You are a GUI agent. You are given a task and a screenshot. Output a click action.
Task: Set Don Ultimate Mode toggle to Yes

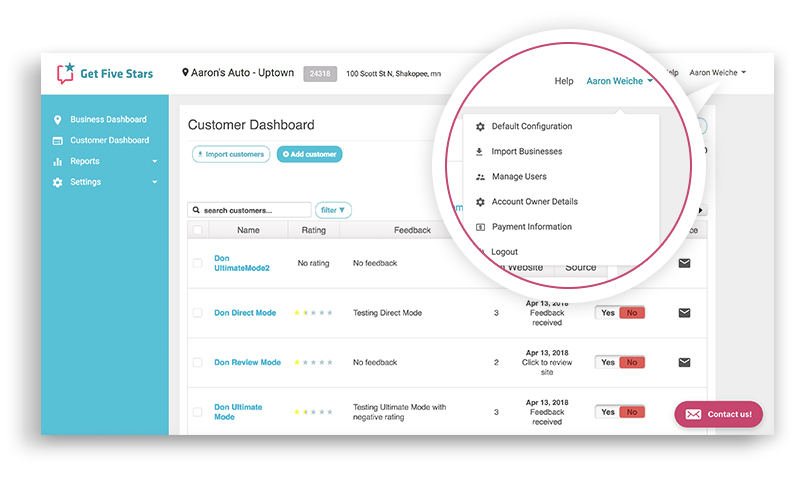click(x=607, y=412)
